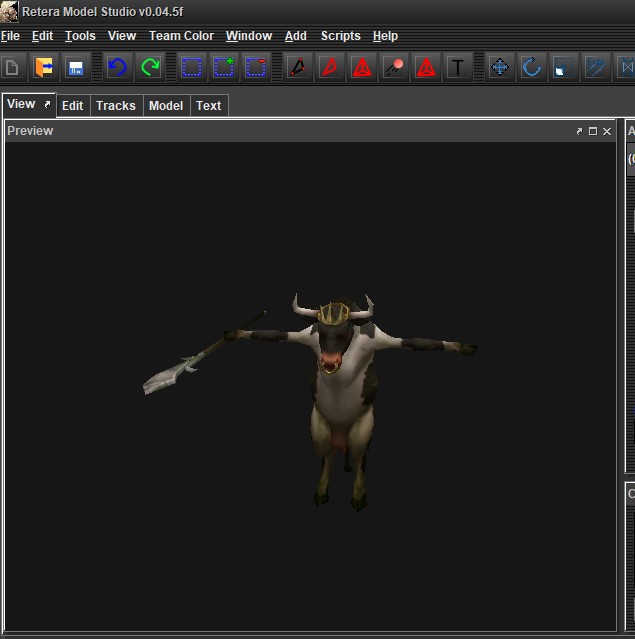Switch to the Tracks tab
The width and height of the screenshot is (635, 639).
coord(116,106)
